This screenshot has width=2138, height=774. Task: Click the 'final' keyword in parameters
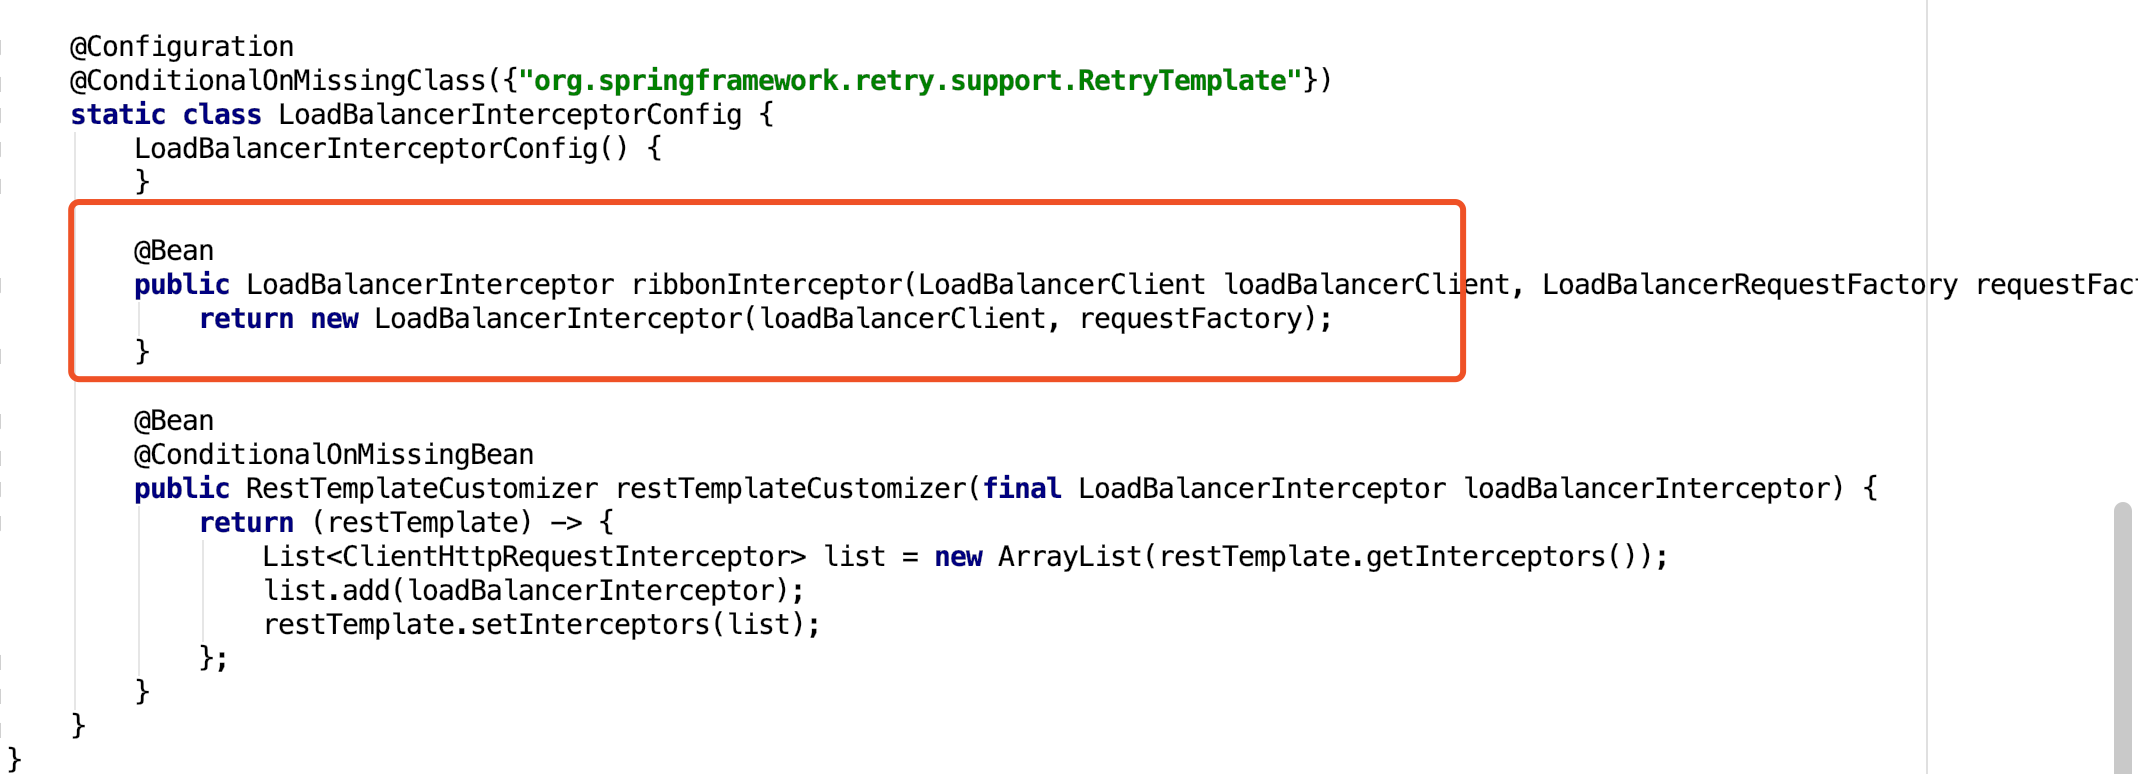1020,489
